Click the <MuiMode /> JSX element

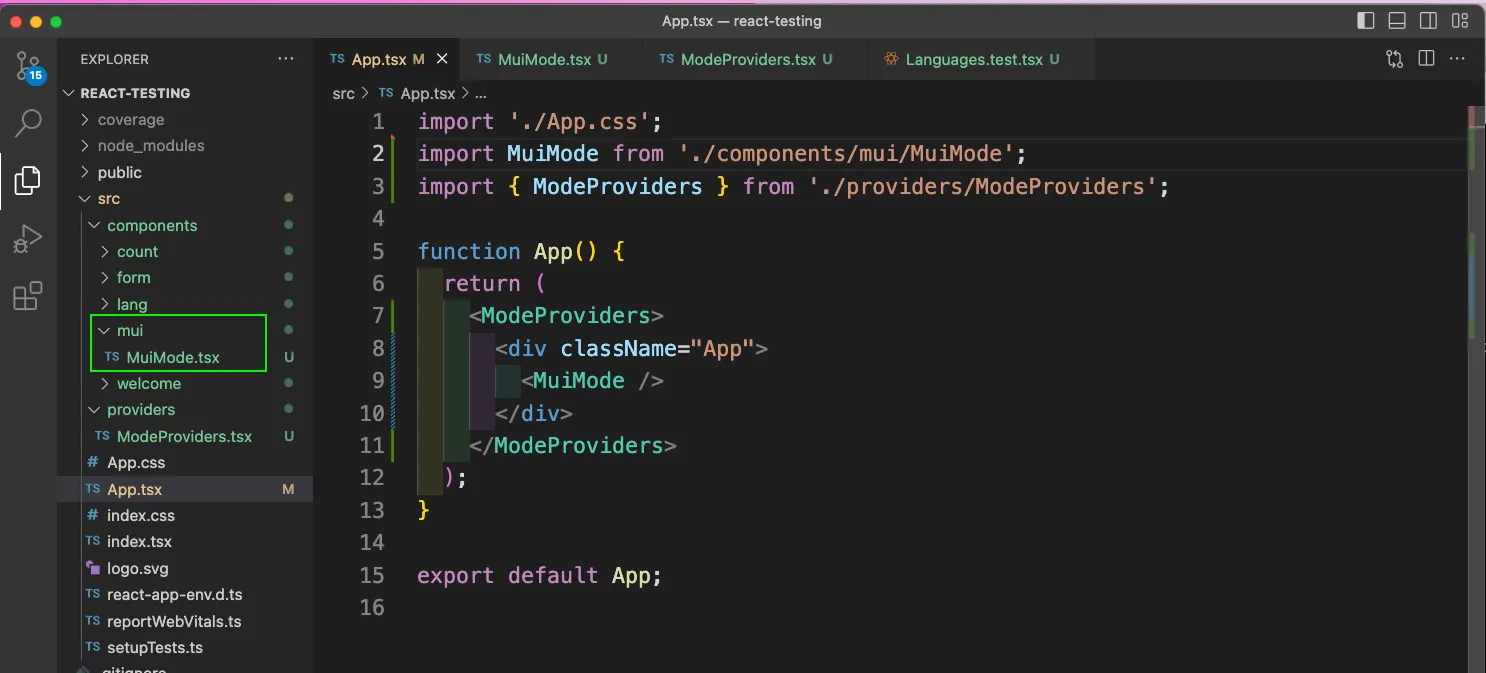(592, 381)
